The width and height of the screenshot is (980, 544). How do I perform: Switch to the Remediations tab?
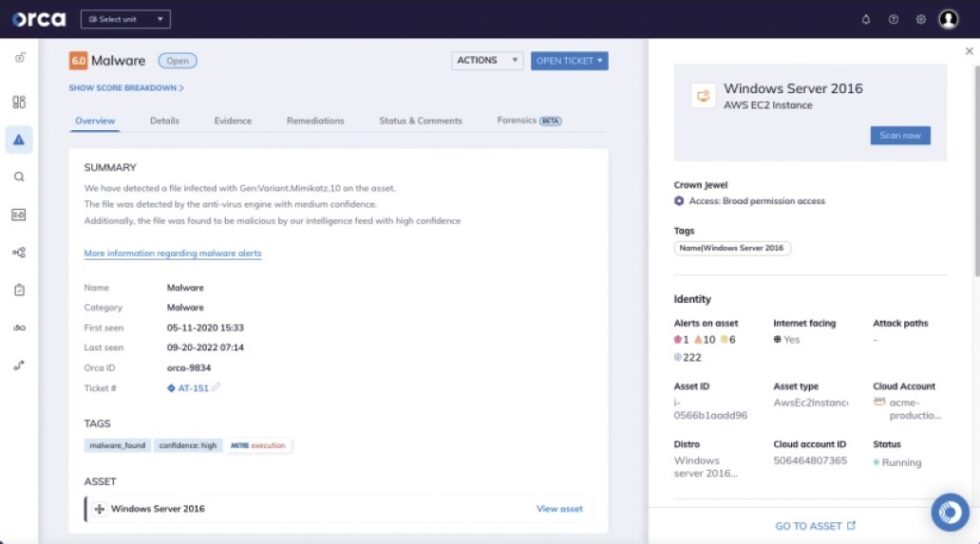(x=315, y=121)
